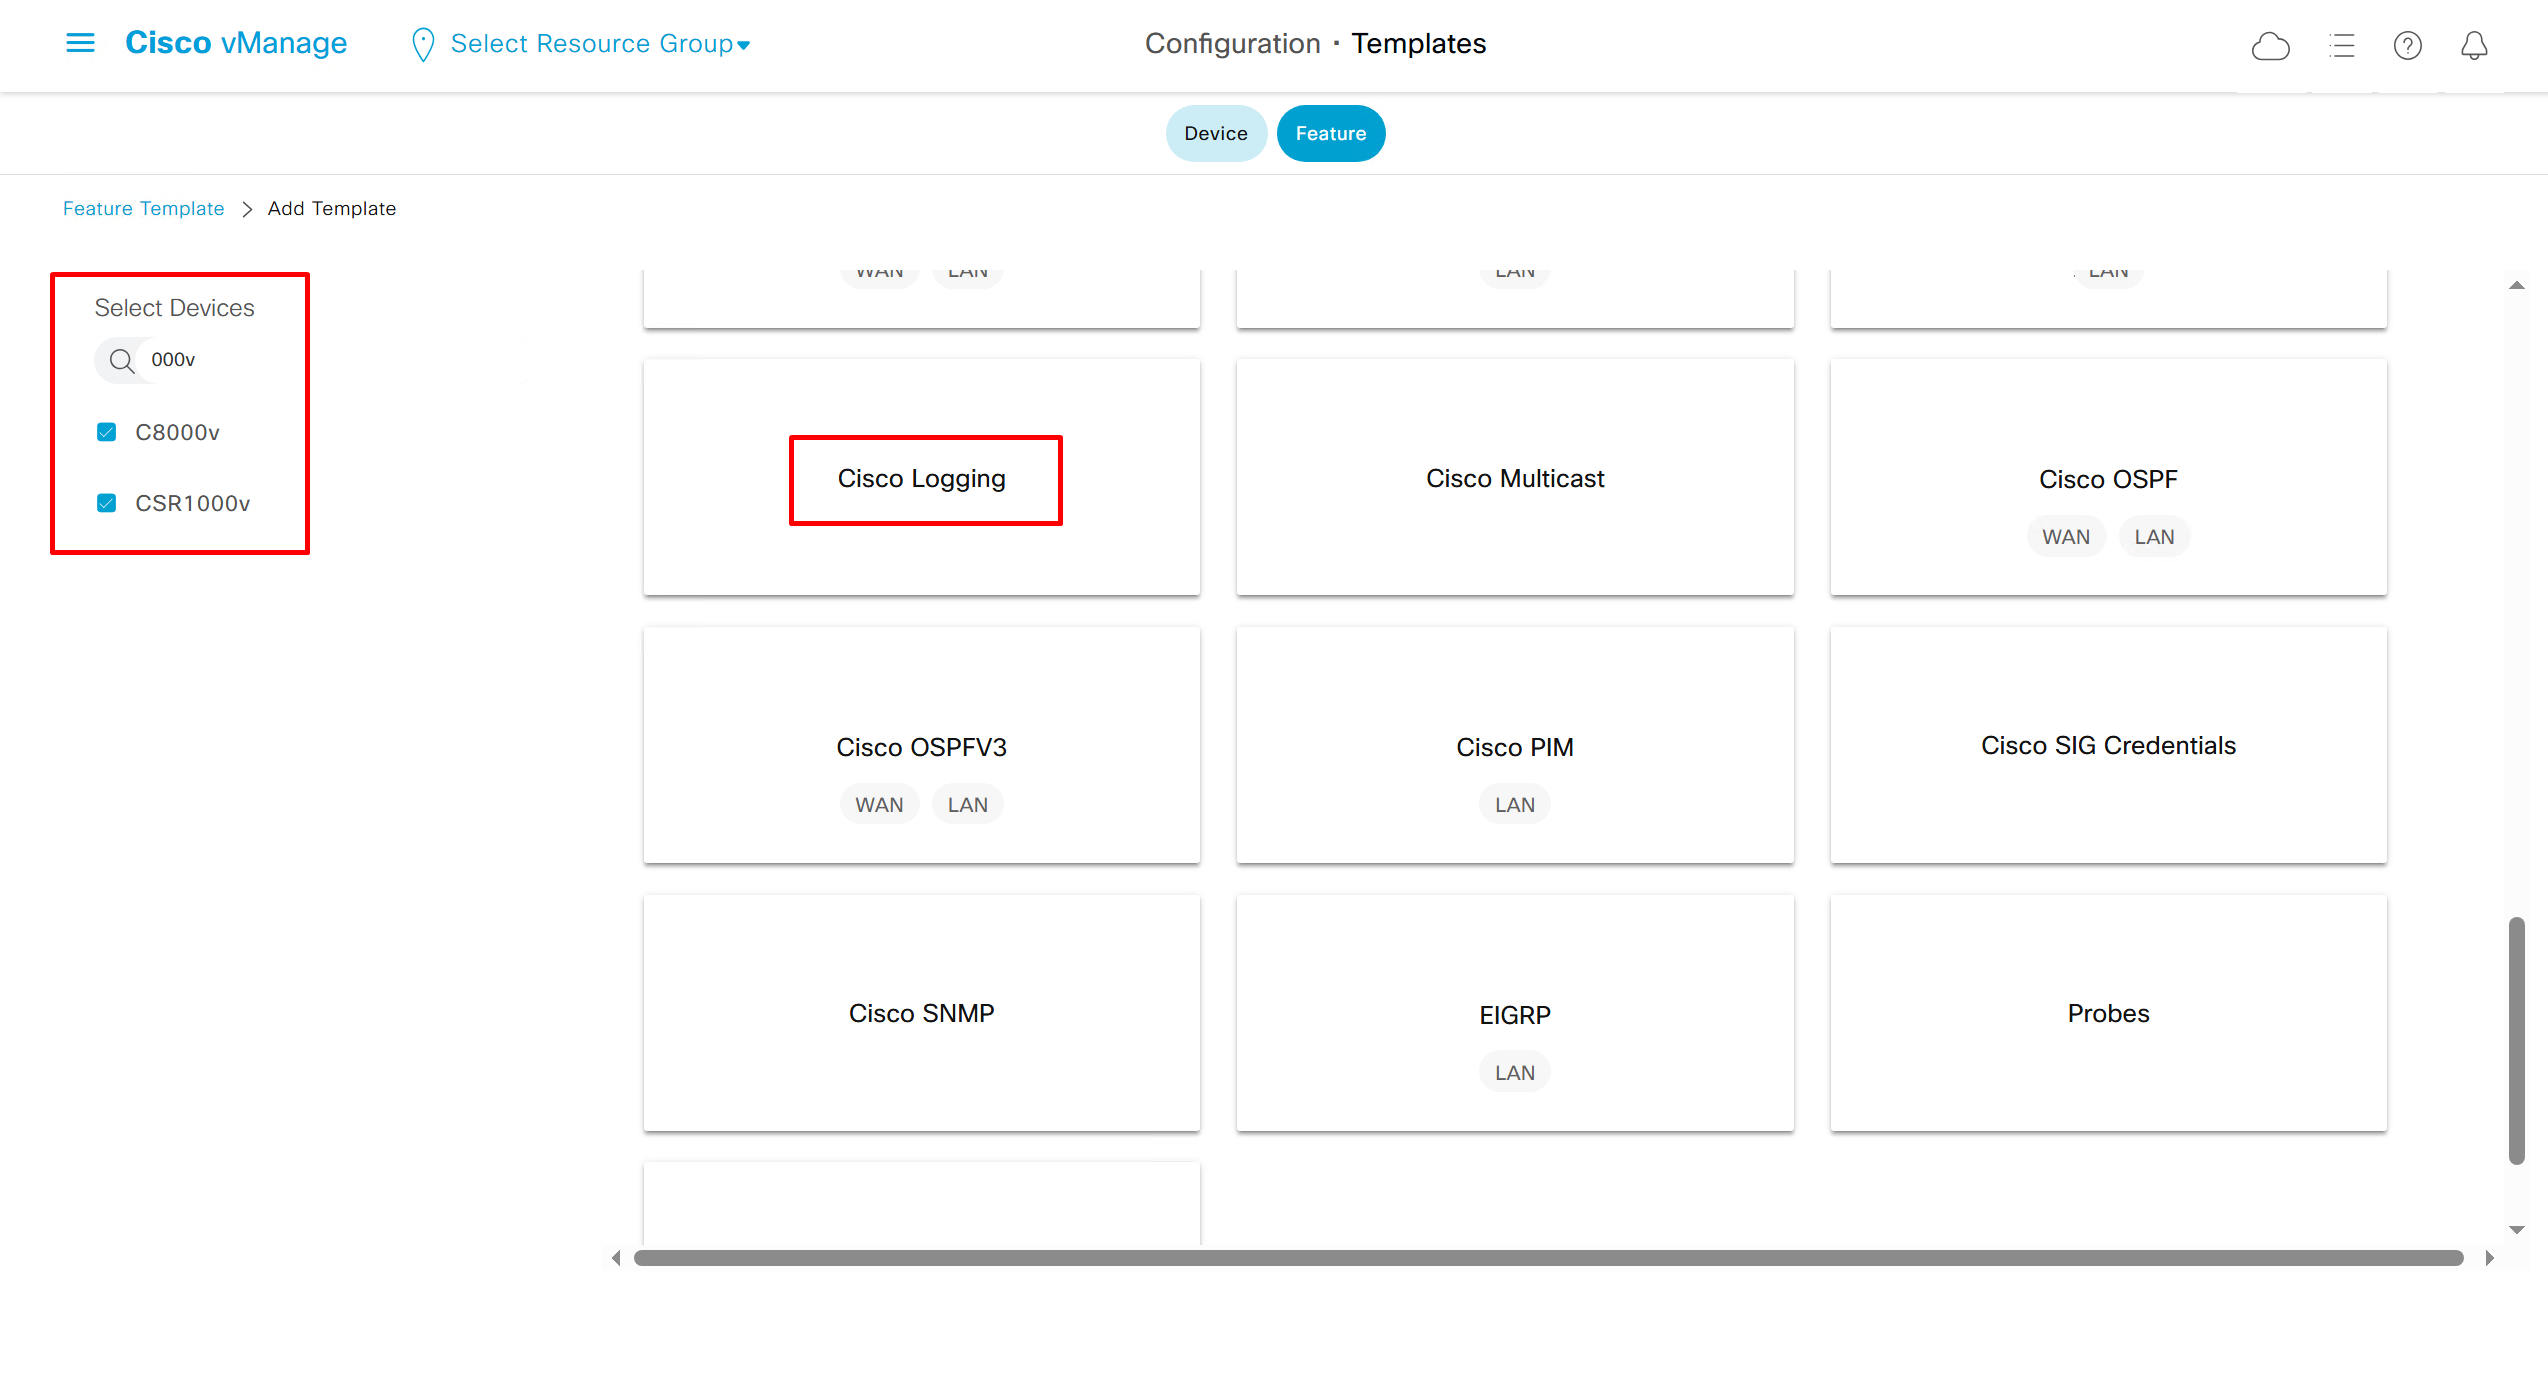The height and width of the screenshot is (1374, 2548).
Task: Open the hamburger navigation menu
Action: coord(80,43)
